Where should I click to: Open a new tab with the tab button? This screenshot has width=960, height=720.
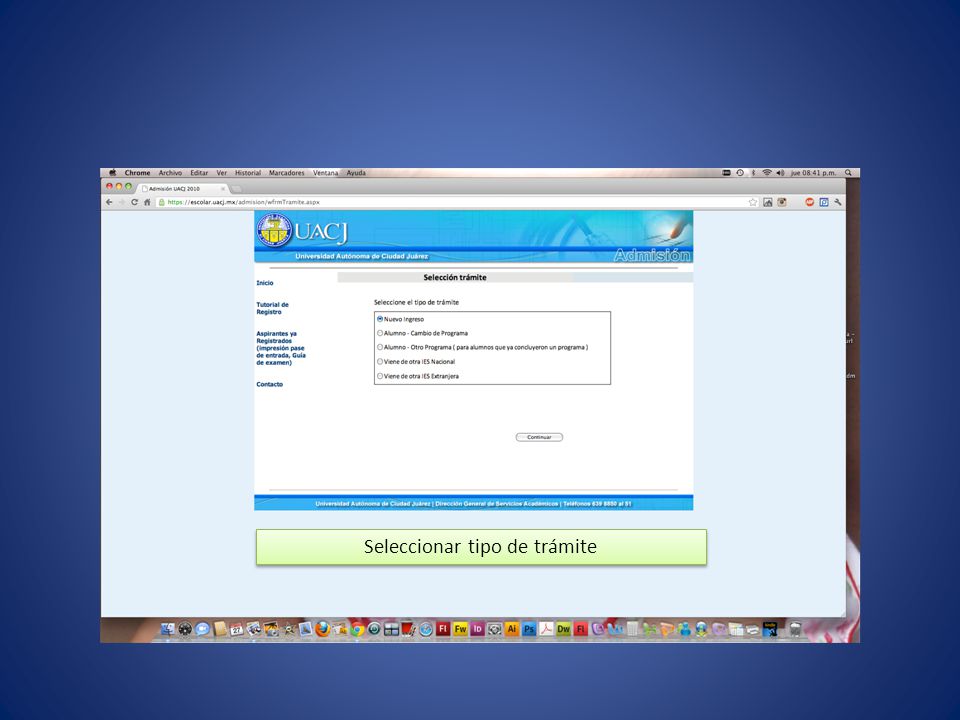click(236, 189)
